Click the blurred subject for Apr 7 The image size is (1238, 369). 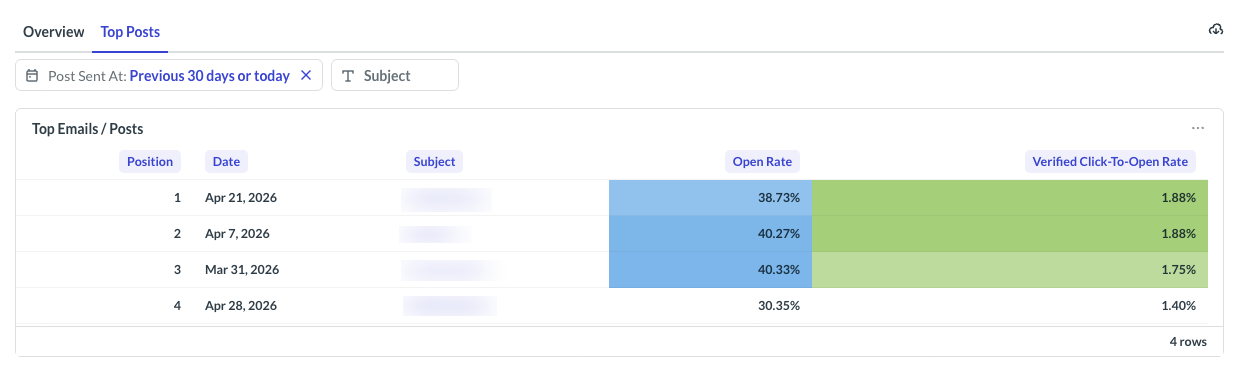click(x=435, y=234)
